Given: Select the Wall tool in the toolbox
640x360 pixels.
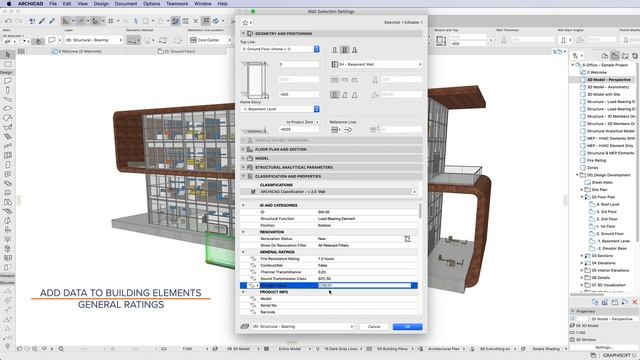Looking at the screenshot, I should pyautogui.click(x=7, y=81).
